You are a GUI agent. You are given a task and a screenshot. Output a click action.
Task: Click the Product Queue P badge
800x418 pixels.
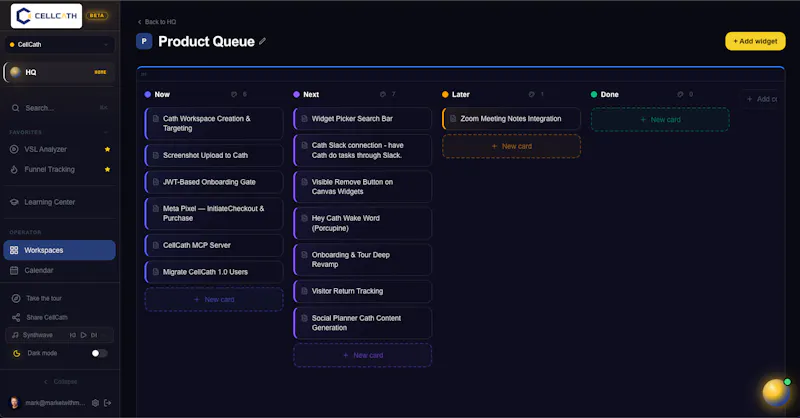pyautogui.click(x=144, y=41)
